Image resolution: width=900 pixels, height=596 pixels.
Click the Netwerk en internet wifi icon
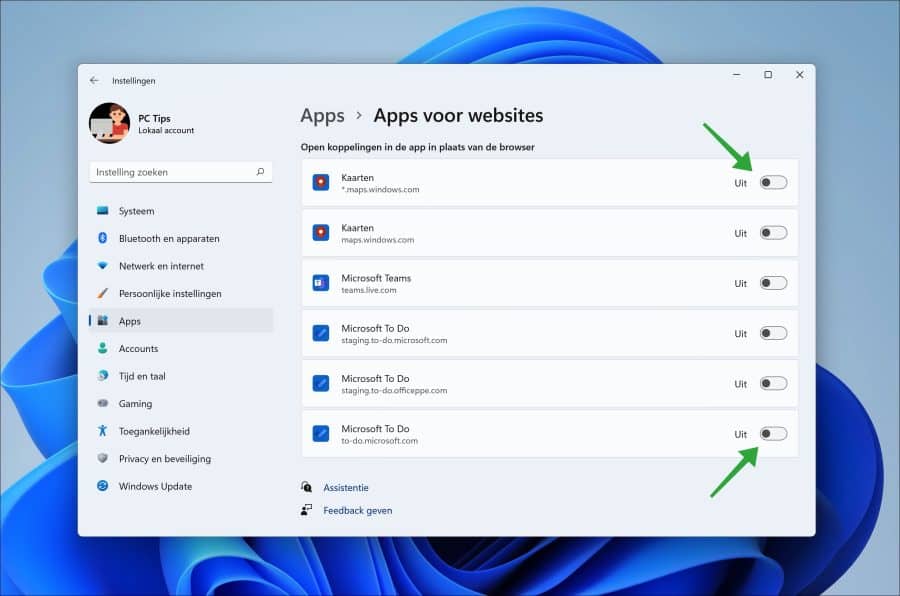click(x=103, y=265)
